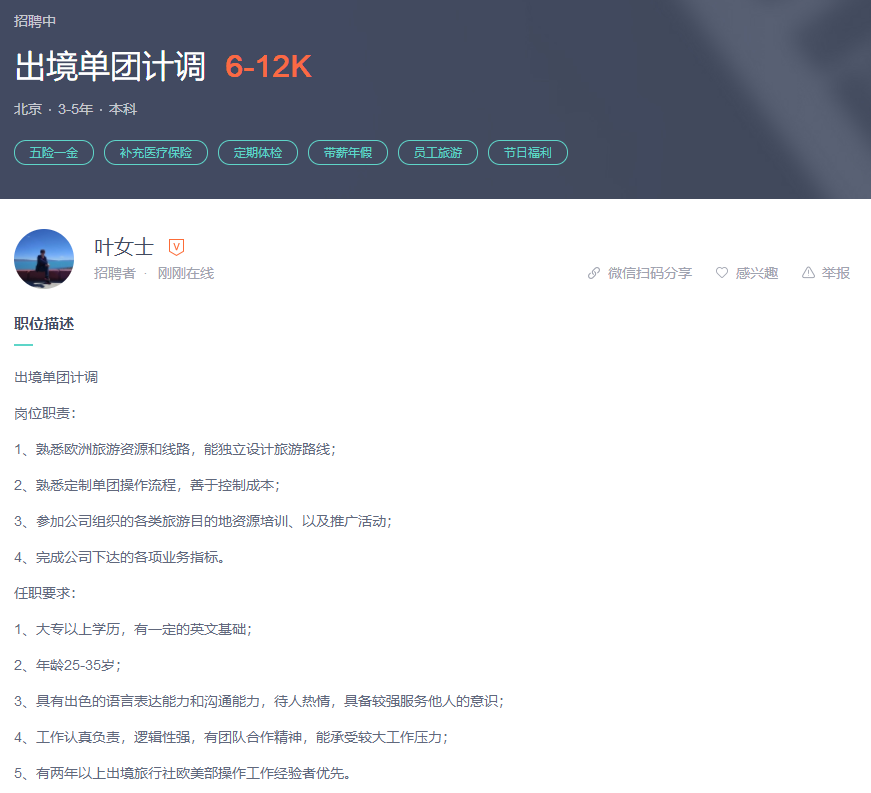Select the 带薪年假 benefit tag
This screenshot has height=793, width=871.
(x=348, y=153)
